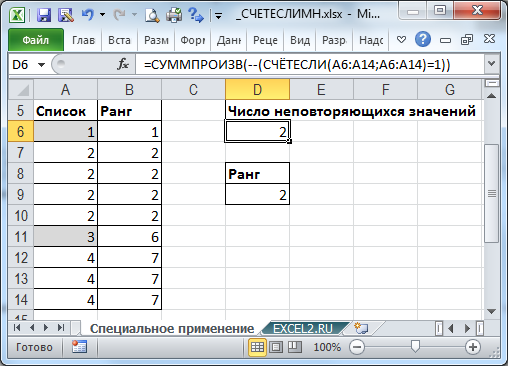
Task: Click the help-arrow icon in quick access toolbar
Action: (196, 15)
